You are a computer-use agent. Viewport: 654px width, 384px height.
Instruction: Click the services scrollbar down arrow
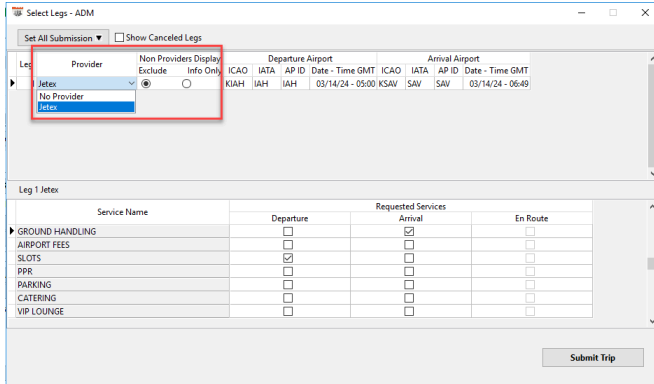651,321
